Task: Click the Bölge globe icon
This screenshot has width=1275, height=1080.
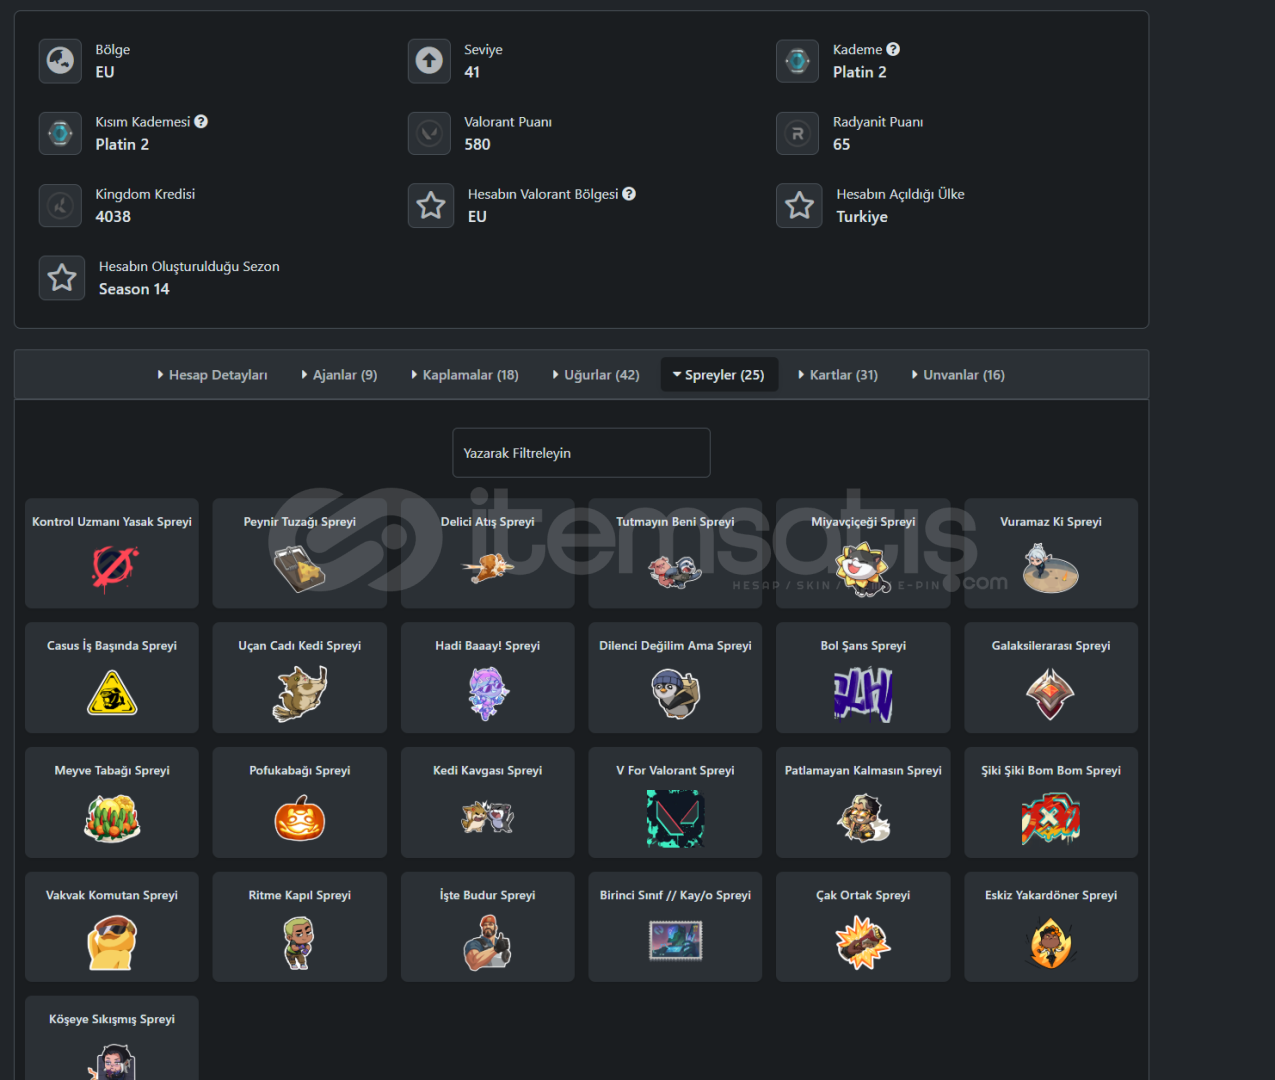Action: [61, 61]
